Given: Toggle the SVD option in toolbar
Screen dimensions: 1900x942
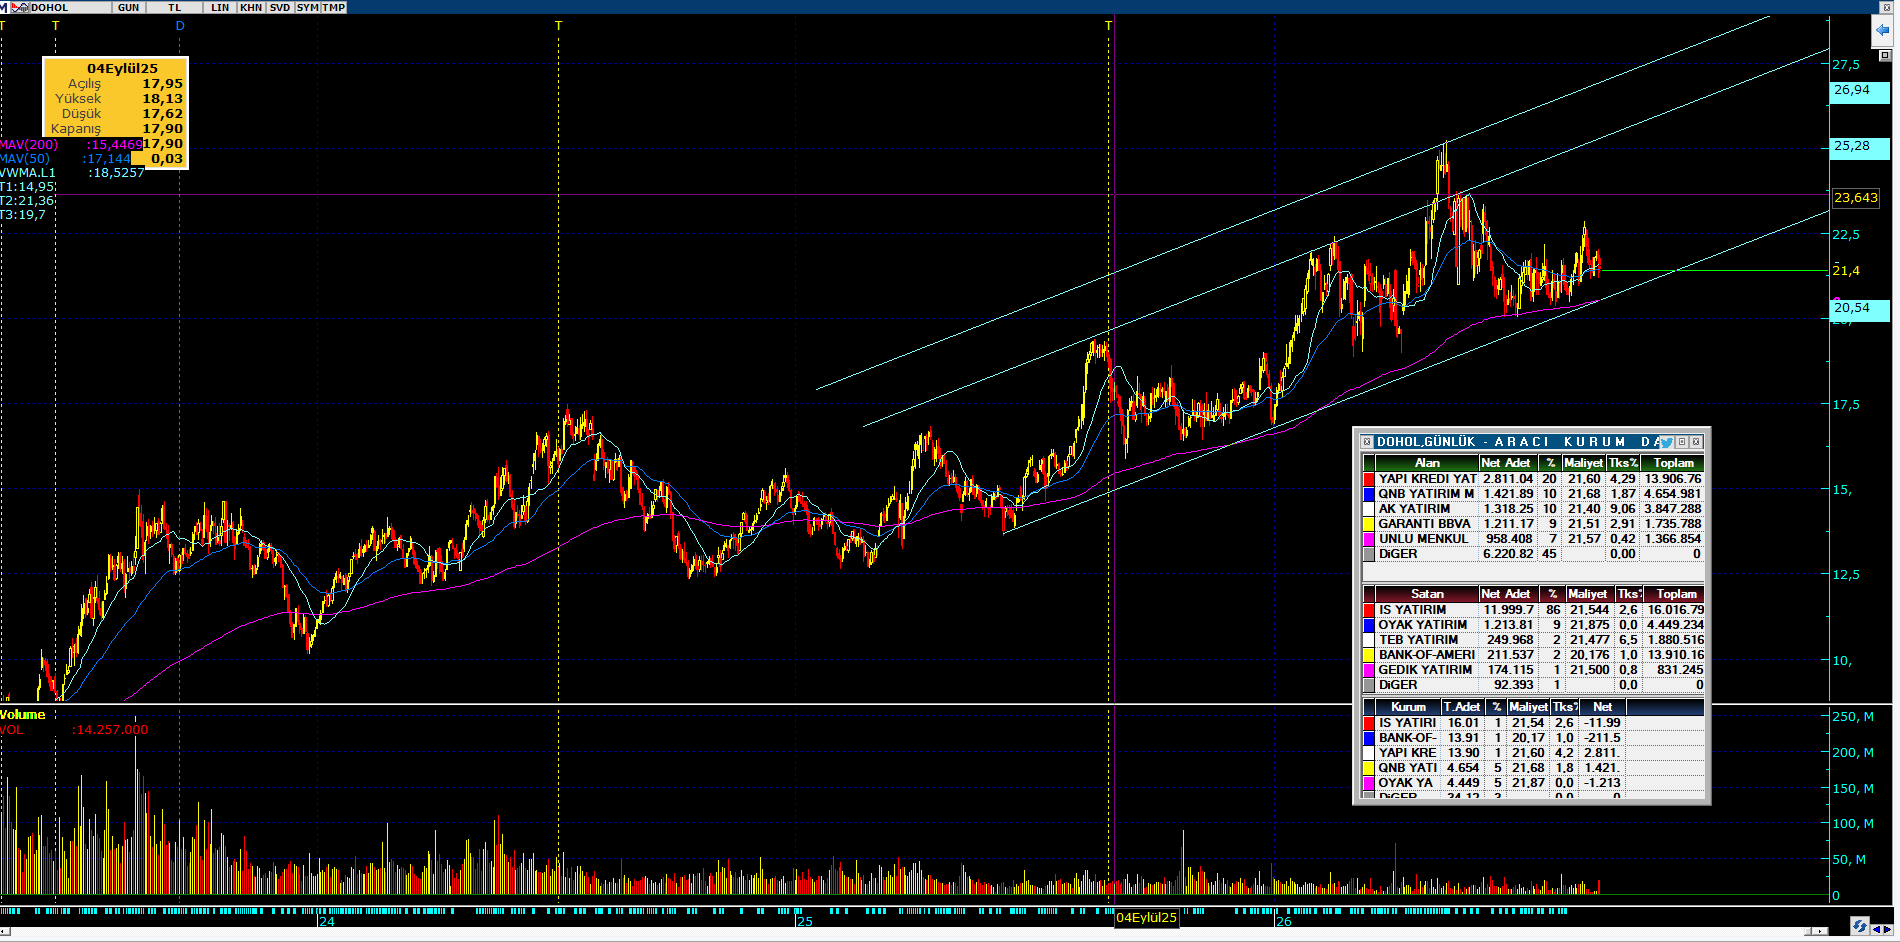Looking at the screenshot, I should click(x=280, y=7).
